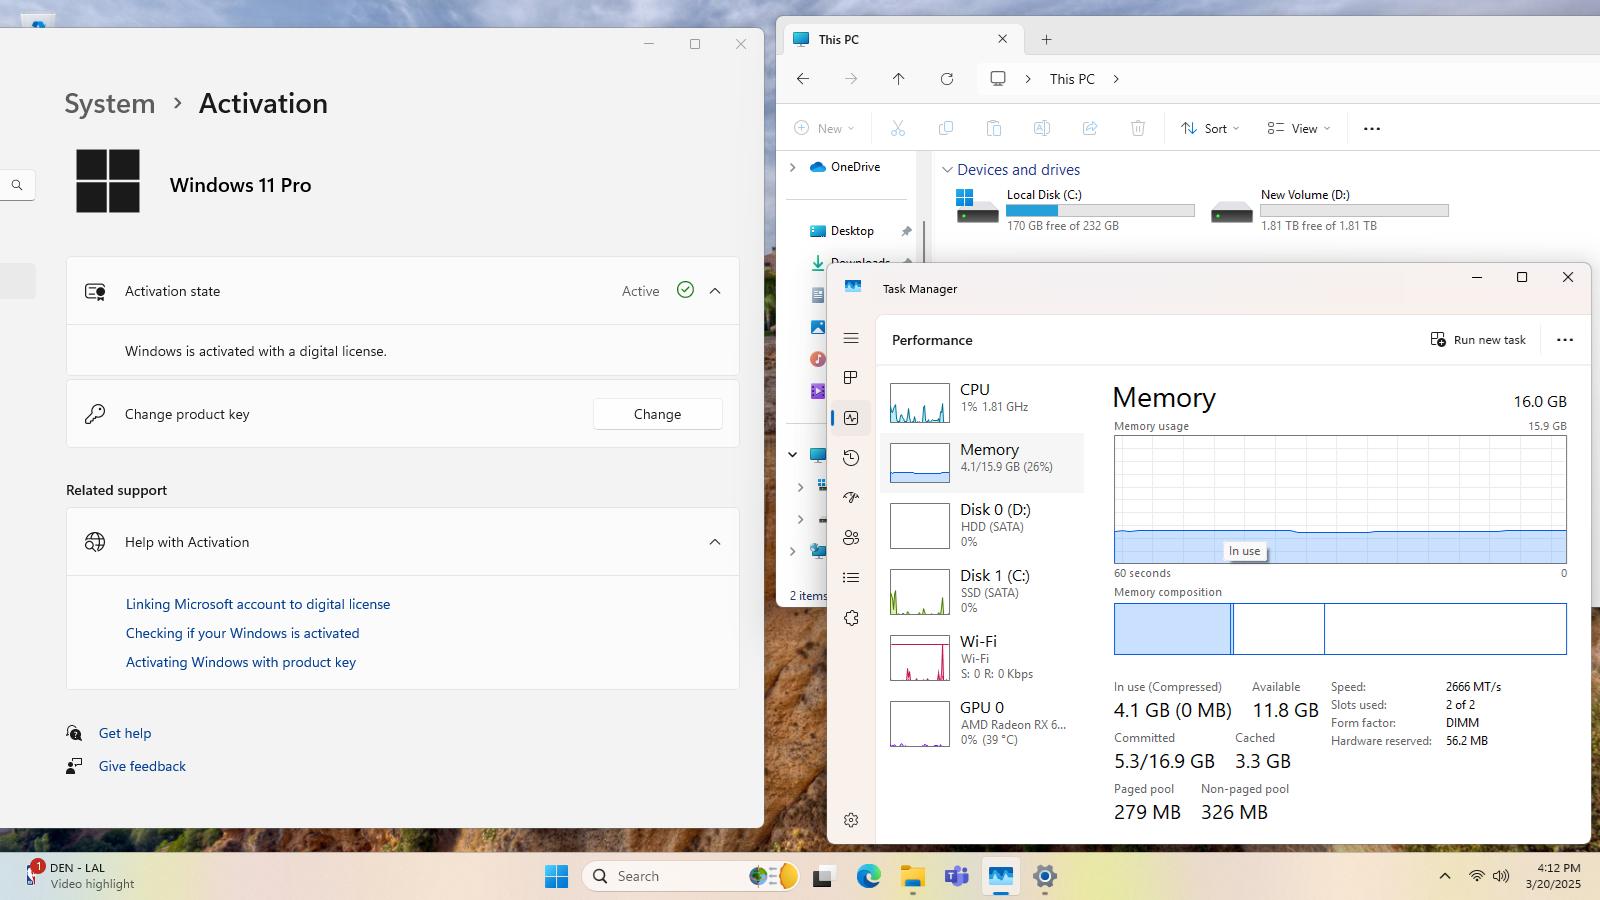The width and height of the screenshot is (1600, 900).
Task: Open Task View from the taskbar
Action: 823,877
